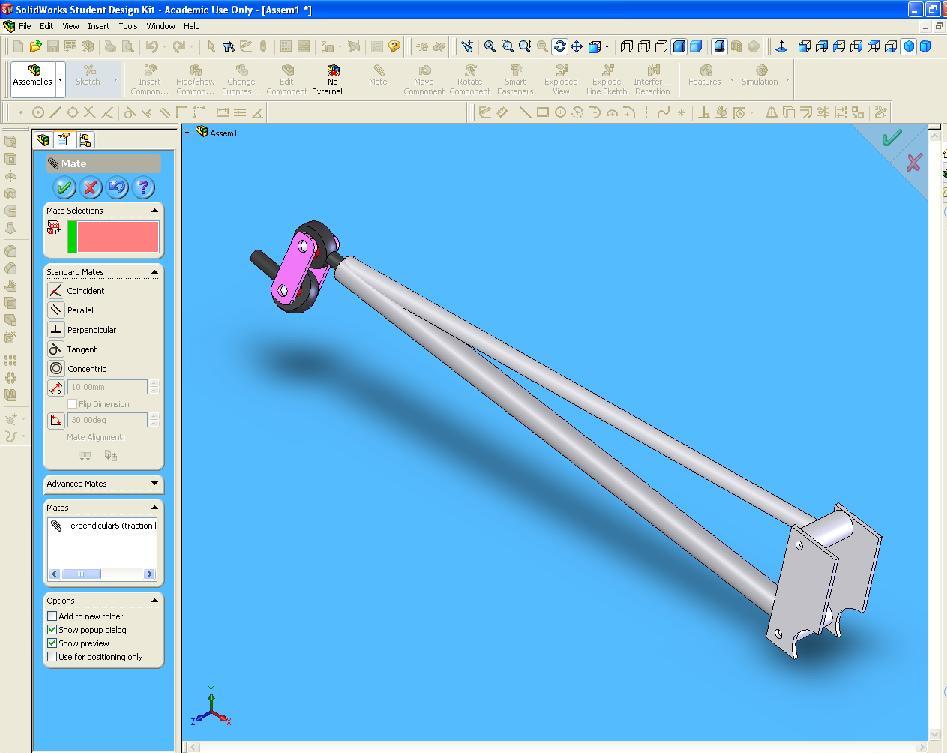Viewport: 947px width, 753px height.
Task: Click the Perpendicular mate button
Action: coord(56,330)
